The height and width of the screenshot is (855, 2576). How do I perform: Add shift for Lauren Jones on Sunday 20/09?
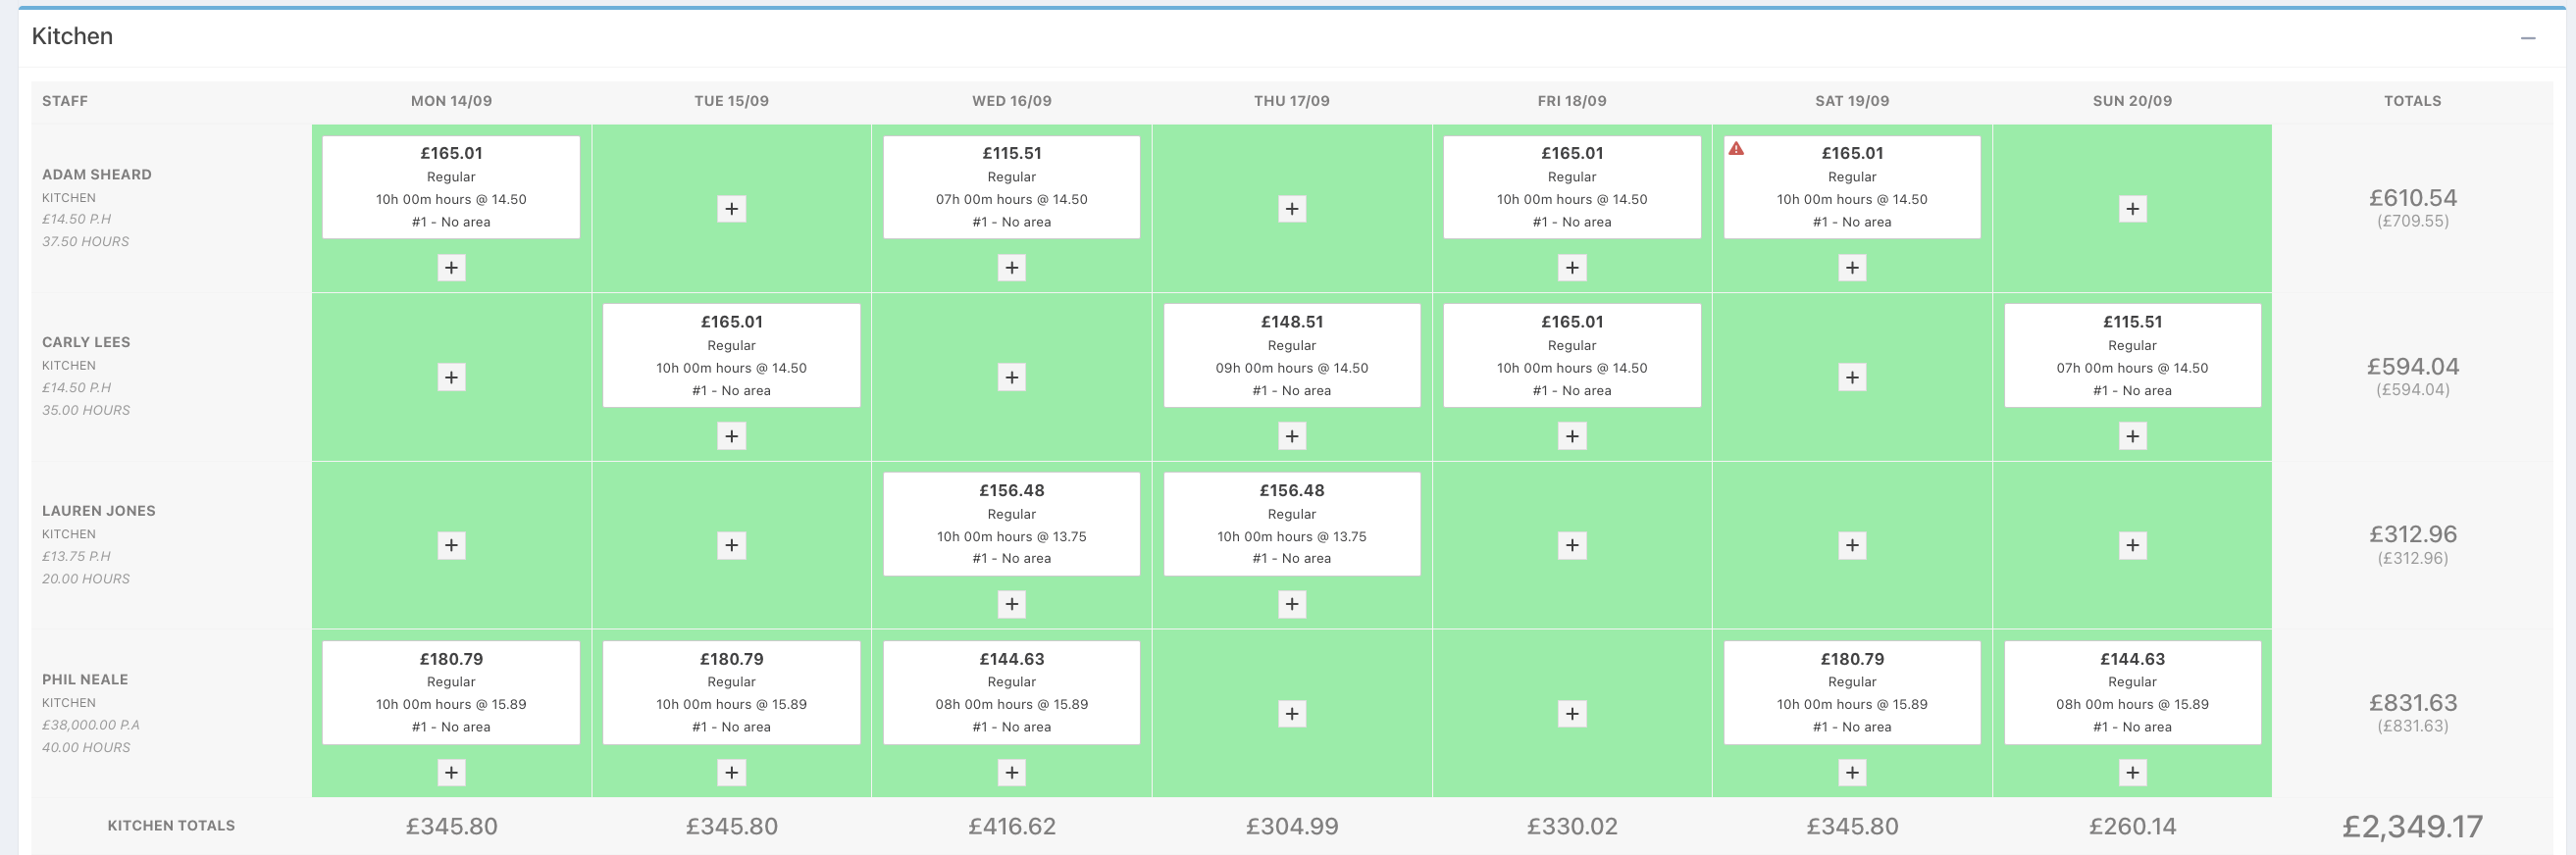pos(2132,545)
